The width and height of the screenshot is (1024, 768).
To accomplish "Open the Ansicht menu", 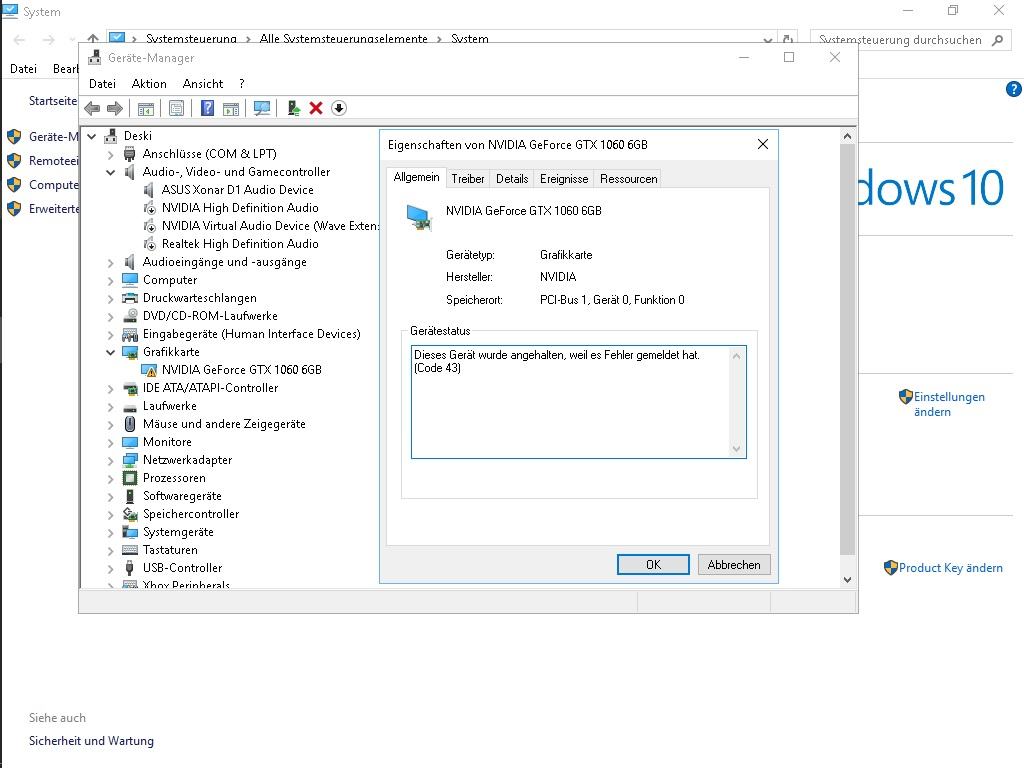I will click(x=202, y=84).
